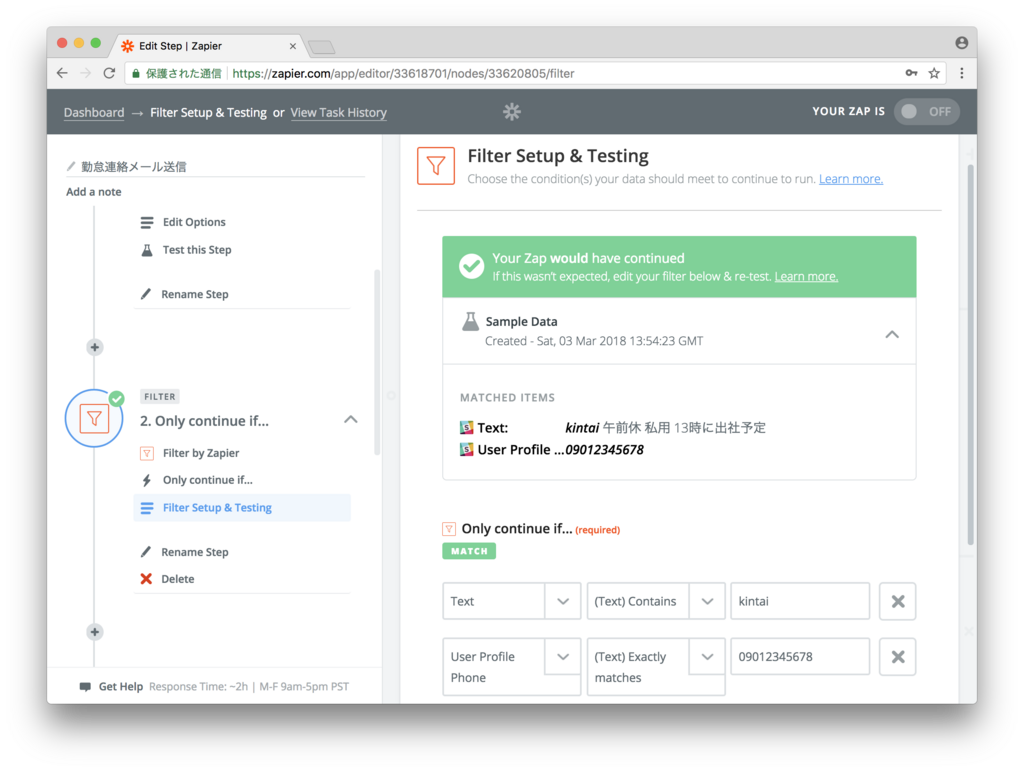The height and width of the screenshot is (771, 1024).
Task: Toggle the Your Zap is OFF switch
Action: click(927, 112)
